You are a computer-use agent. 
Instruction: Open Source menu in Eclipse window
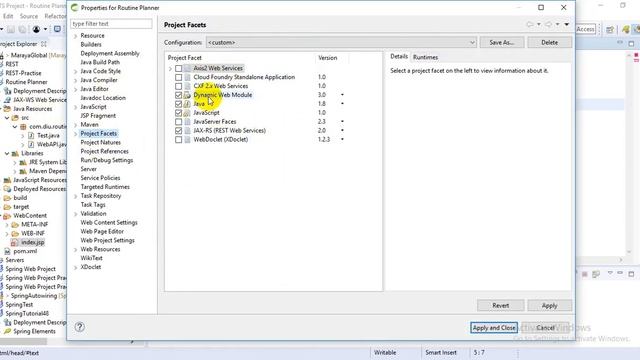29,16
